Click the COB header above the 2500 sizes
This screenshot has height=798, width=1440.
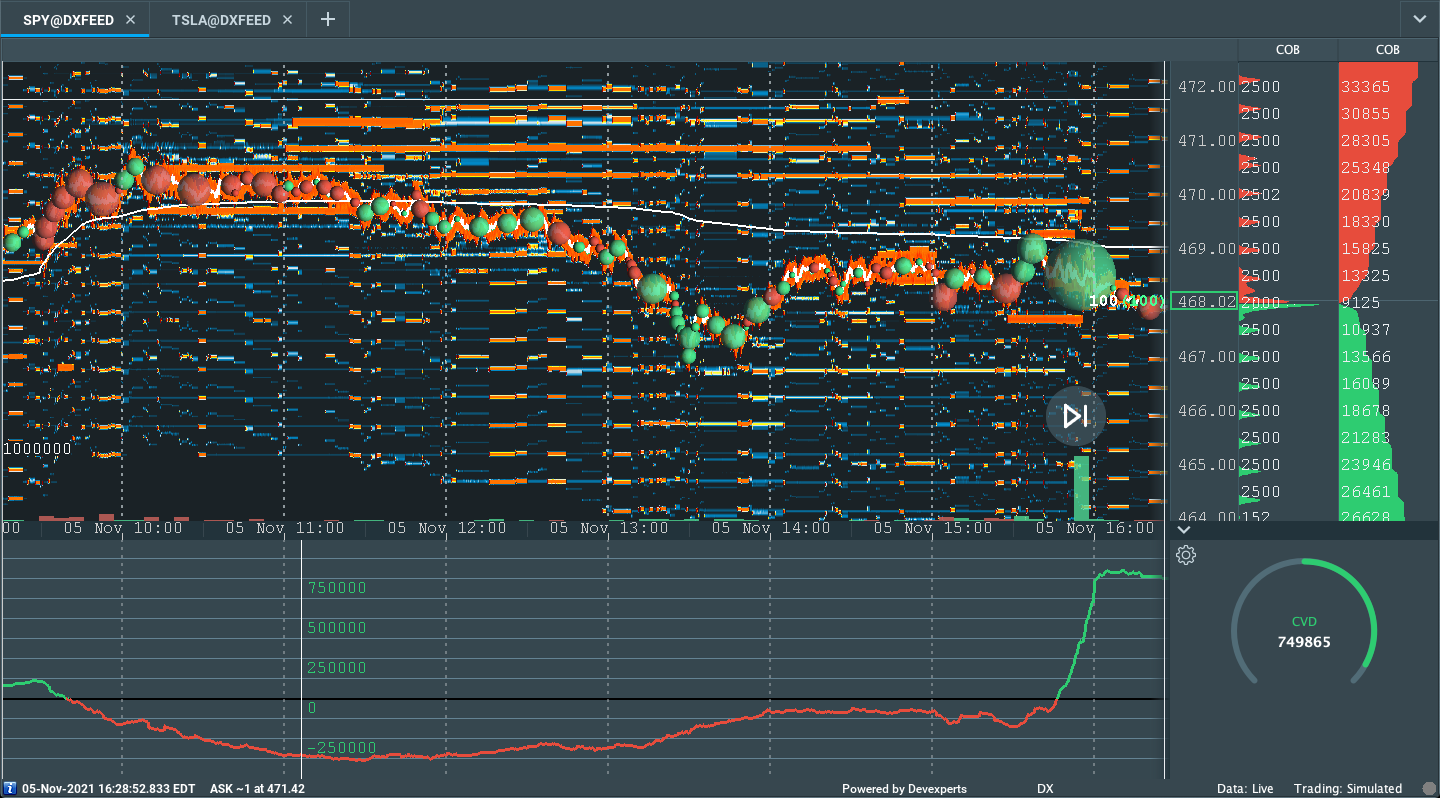1288,50
